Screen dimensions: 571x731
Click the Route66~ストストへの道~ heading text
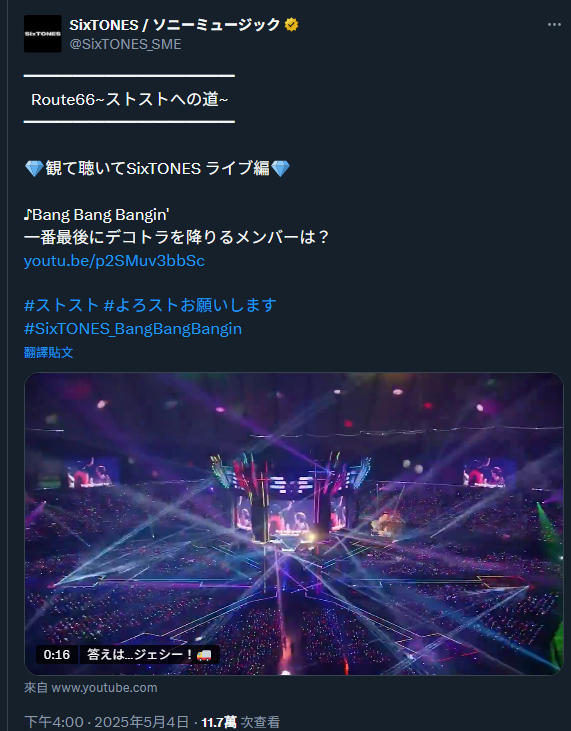130,99
